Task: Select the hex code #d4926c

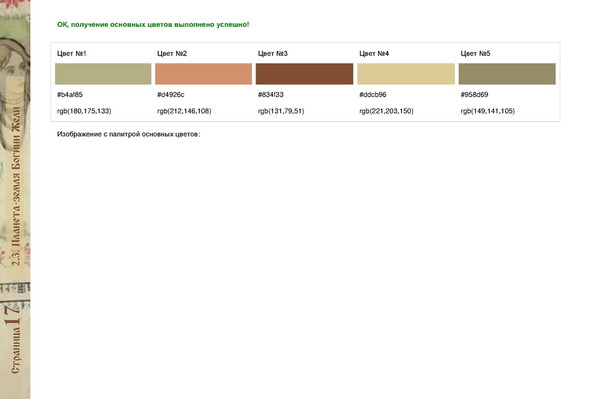Action: pos(171,94)
